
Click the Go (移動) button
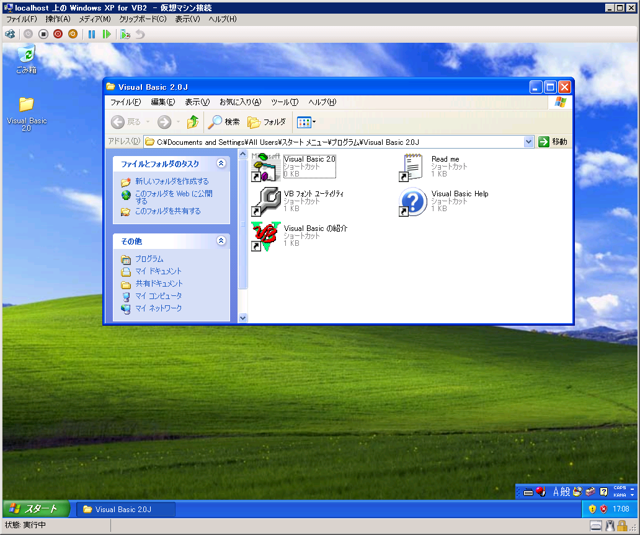point(553,142)
